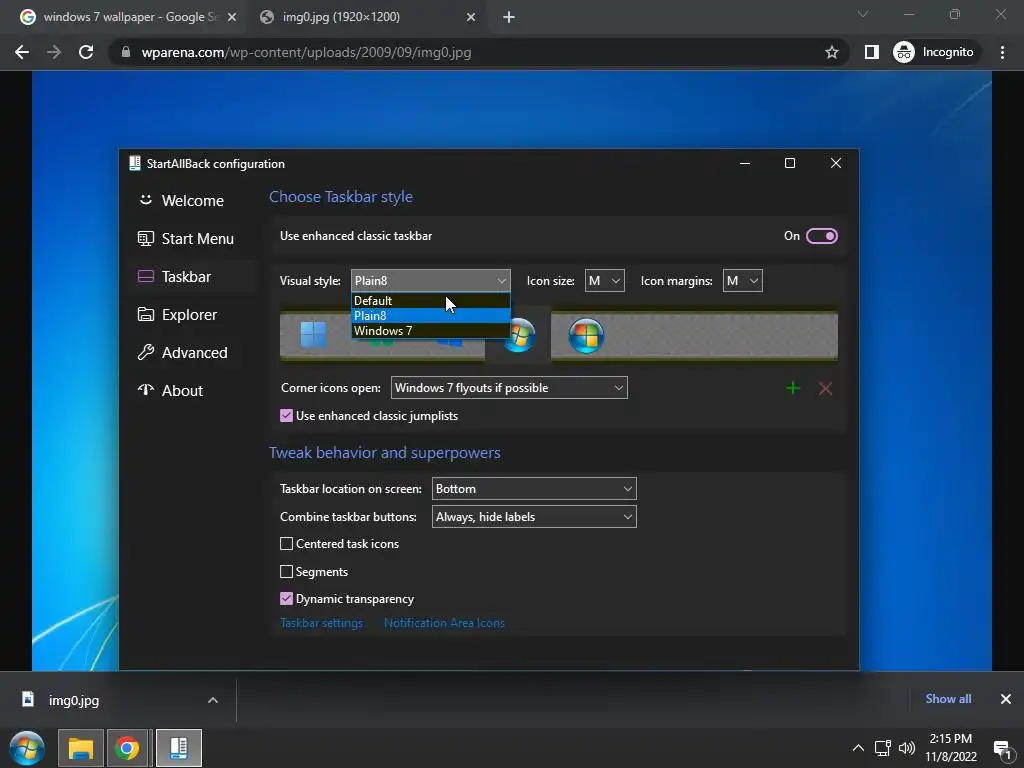This screenshot has height=768, width=1024.
Task: Bookmark this page star icon
Action: 831,52
